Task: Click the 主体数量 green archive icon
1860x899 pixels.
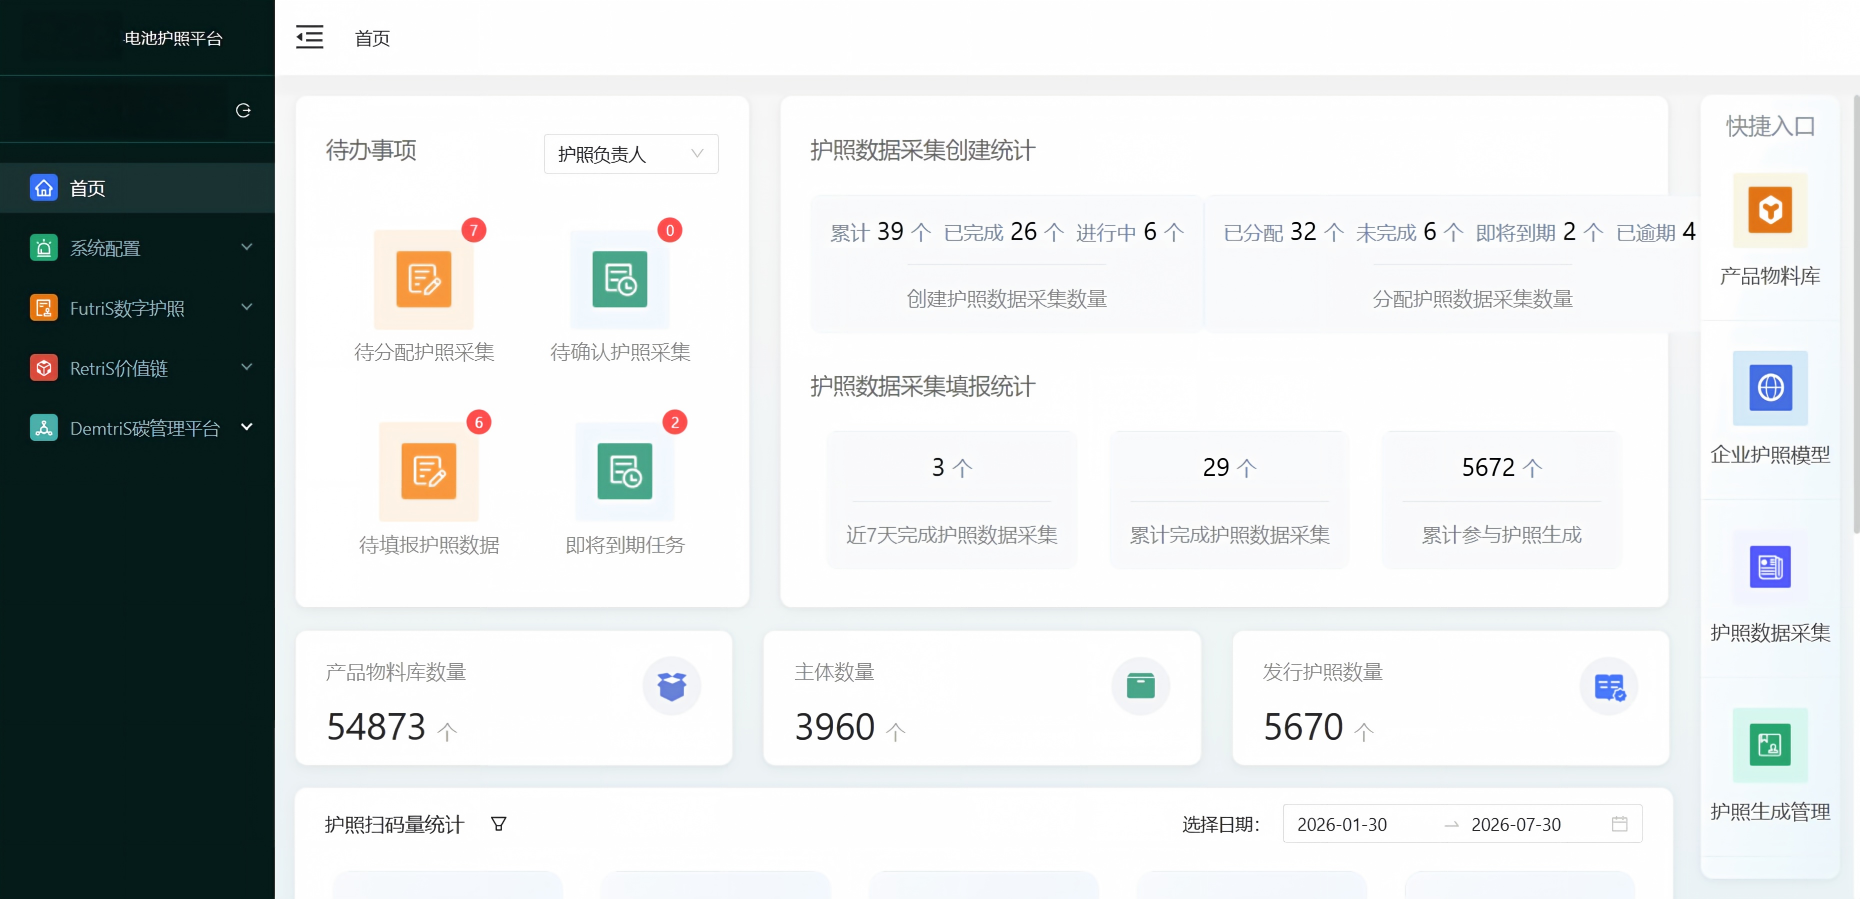Action: [x=1141, y=686]
